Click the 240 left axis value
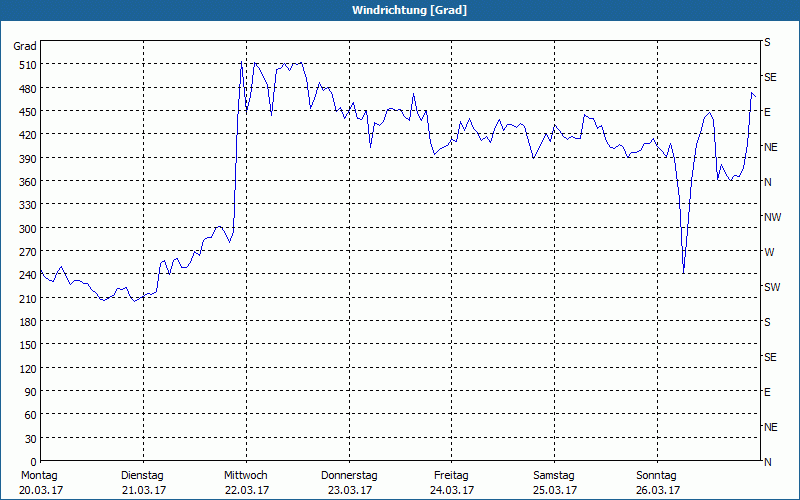Viewport: 800px width, 500px height. coord(29,276)
